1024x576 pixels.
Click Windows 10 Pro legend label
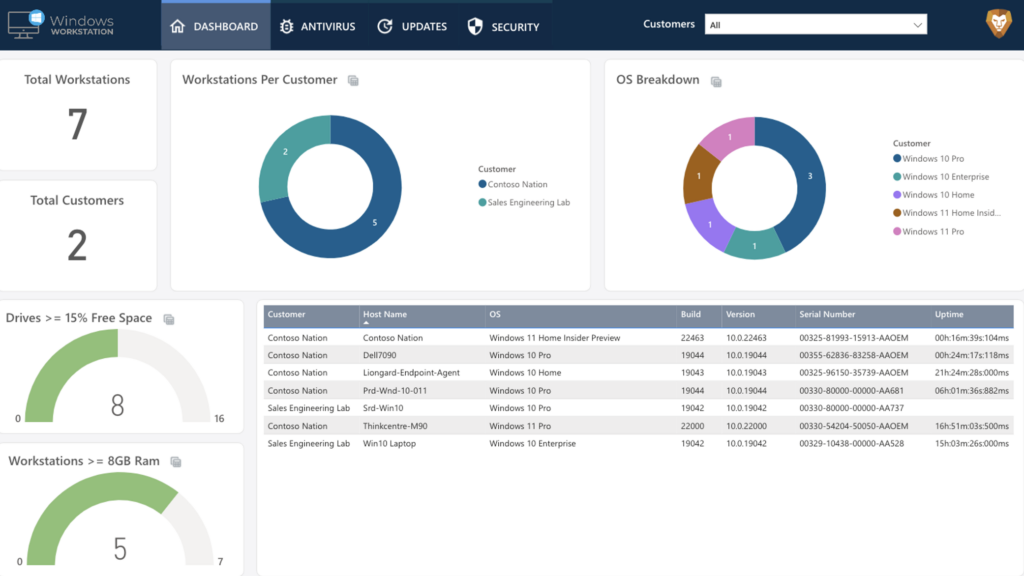933,159
